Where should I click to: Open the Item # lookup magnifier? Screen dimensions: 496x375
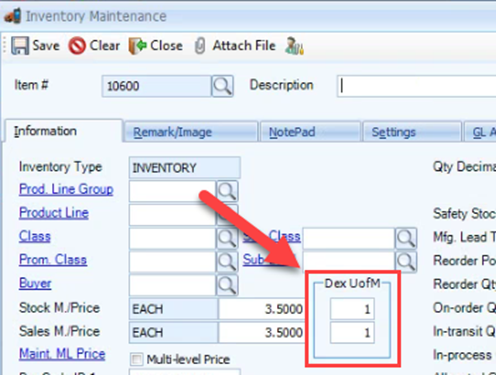pos(222,86)
